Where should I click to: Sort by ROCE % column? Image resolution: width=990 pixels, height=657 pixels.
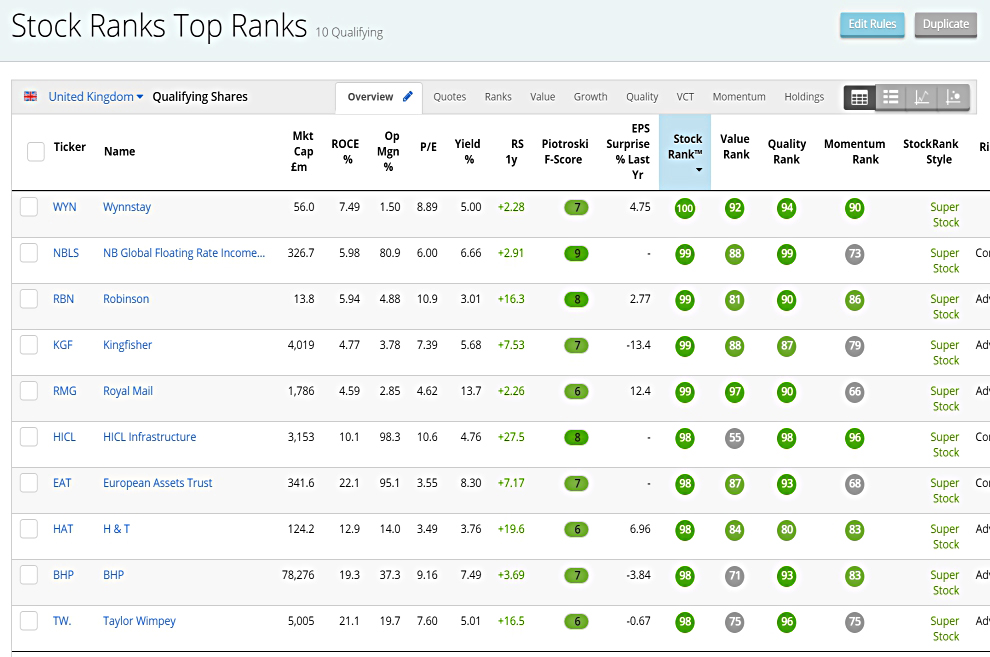(345, 151)
